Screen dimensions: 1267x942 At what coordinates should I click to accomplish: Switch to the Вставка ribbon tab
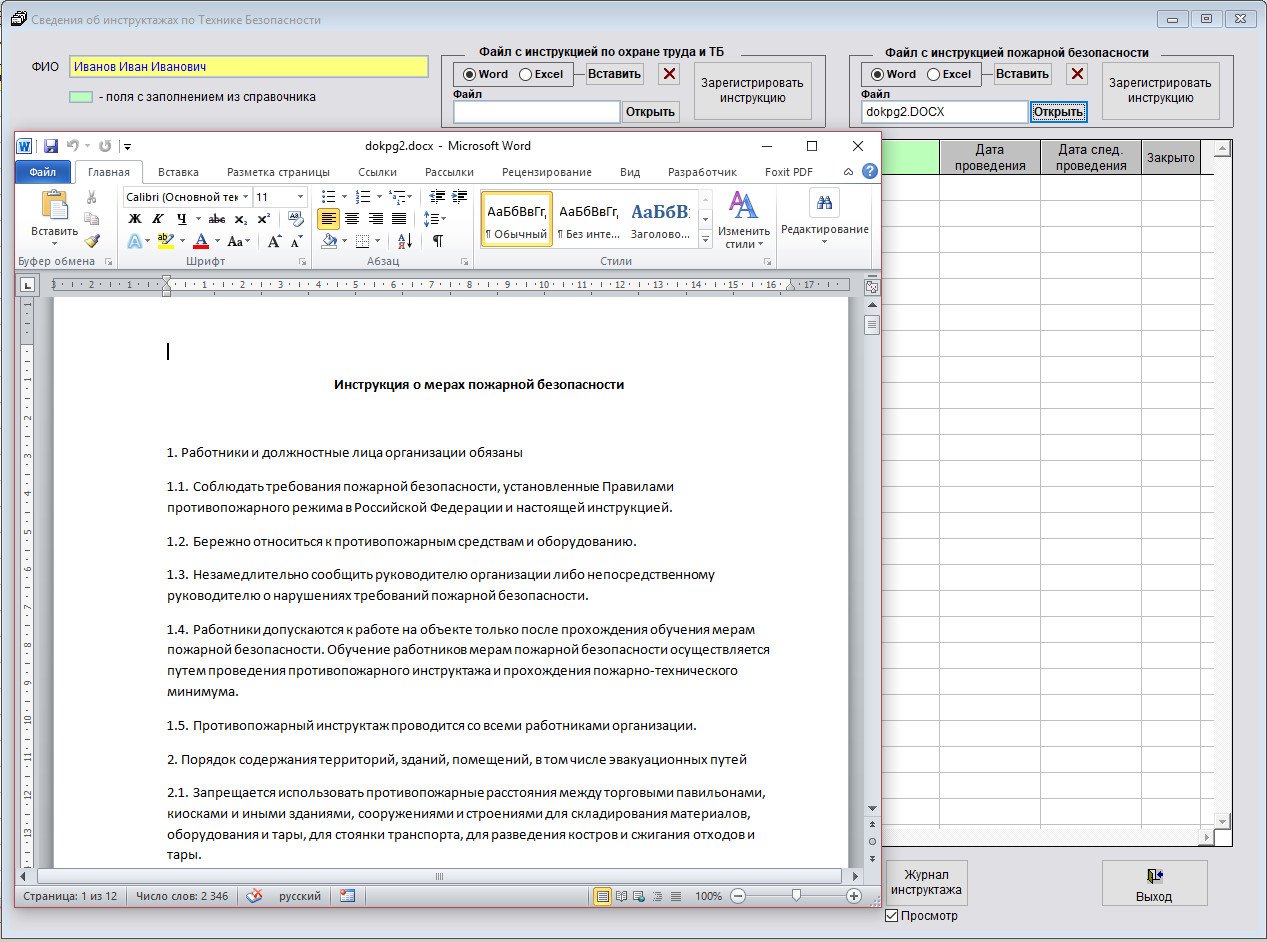(x=178, y=172)
